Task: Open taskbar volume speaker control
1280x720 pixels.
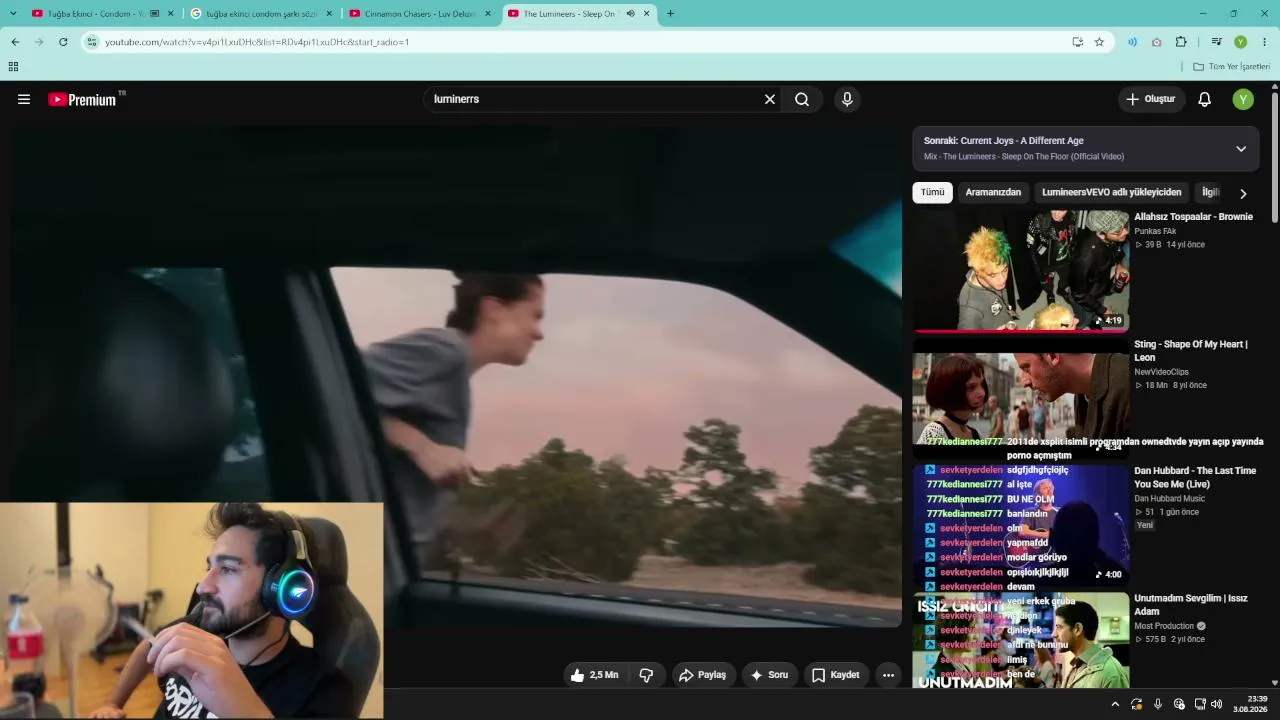Action: [x=1216, y=704]
